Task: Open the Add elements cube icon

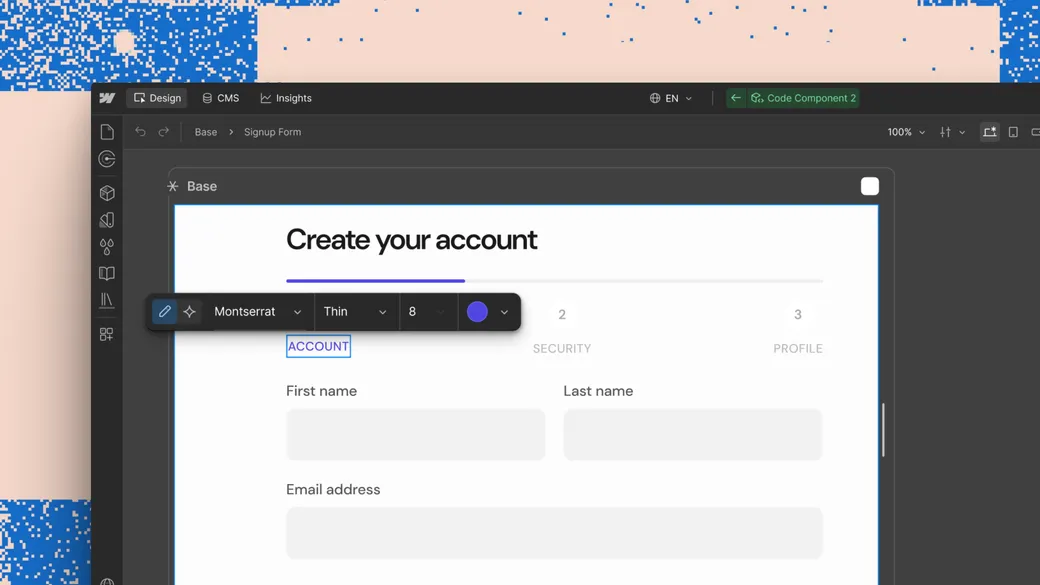Action: (107, 193)
